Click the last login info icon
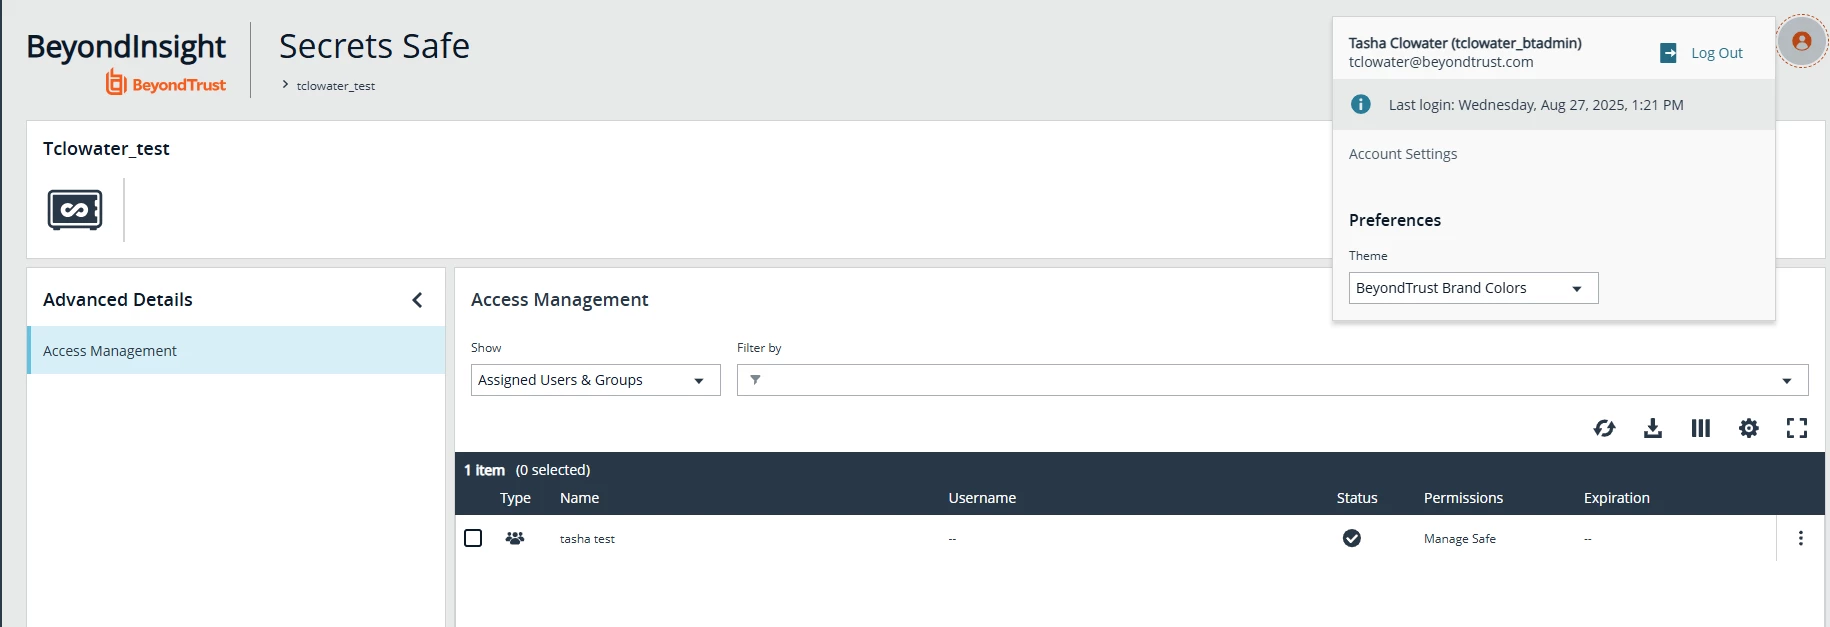The height and width of the screenshot is (627, 1830). (x=1360, y=104)
